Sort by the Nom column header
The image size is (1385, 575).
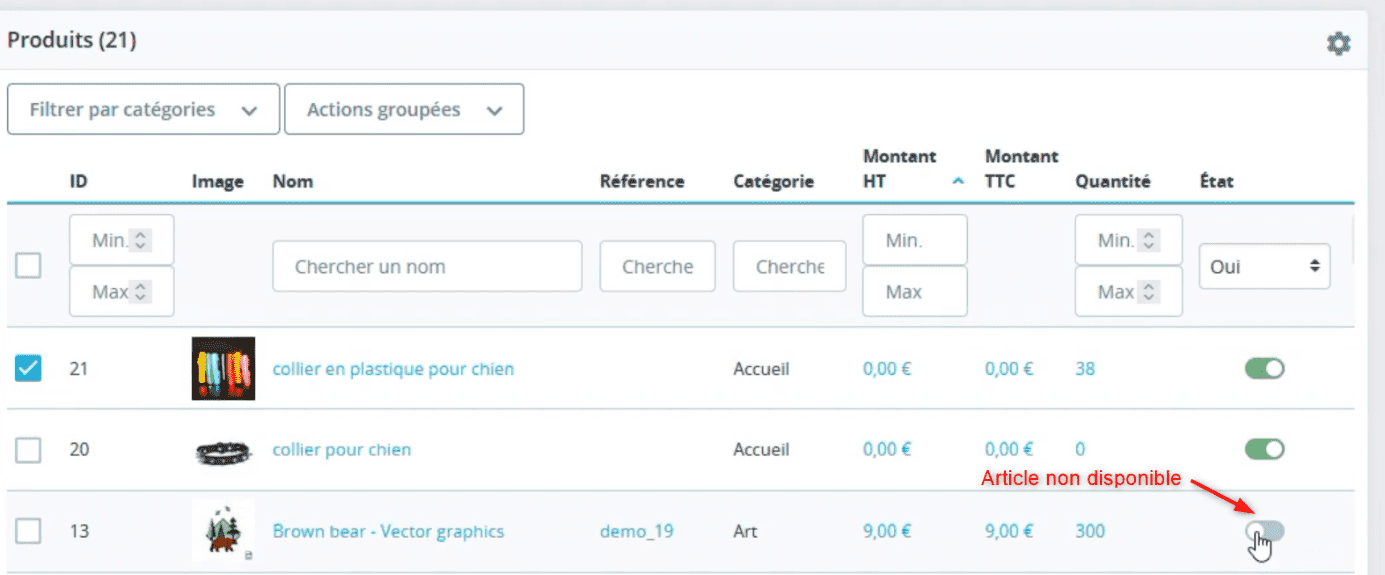click(x=293, y=181)
